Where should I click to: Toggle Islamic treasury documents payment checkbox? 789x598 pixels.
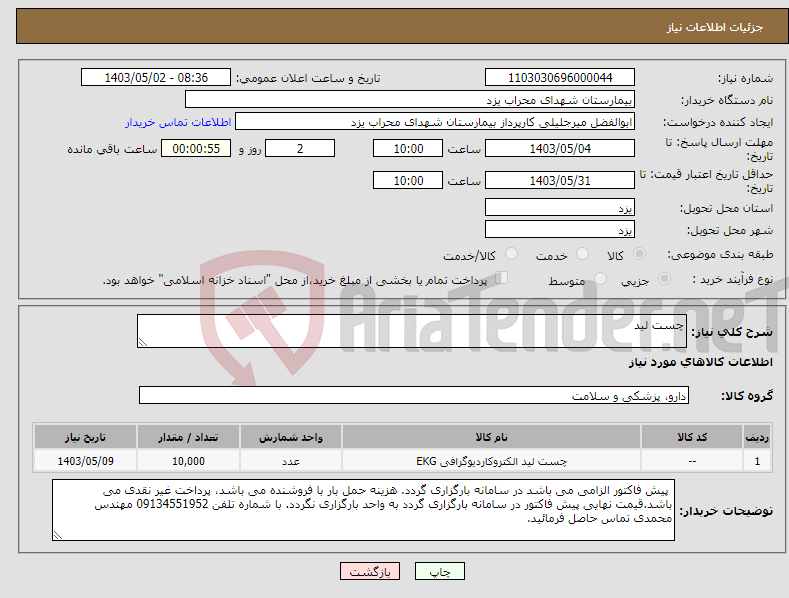[x=501, y=278]
